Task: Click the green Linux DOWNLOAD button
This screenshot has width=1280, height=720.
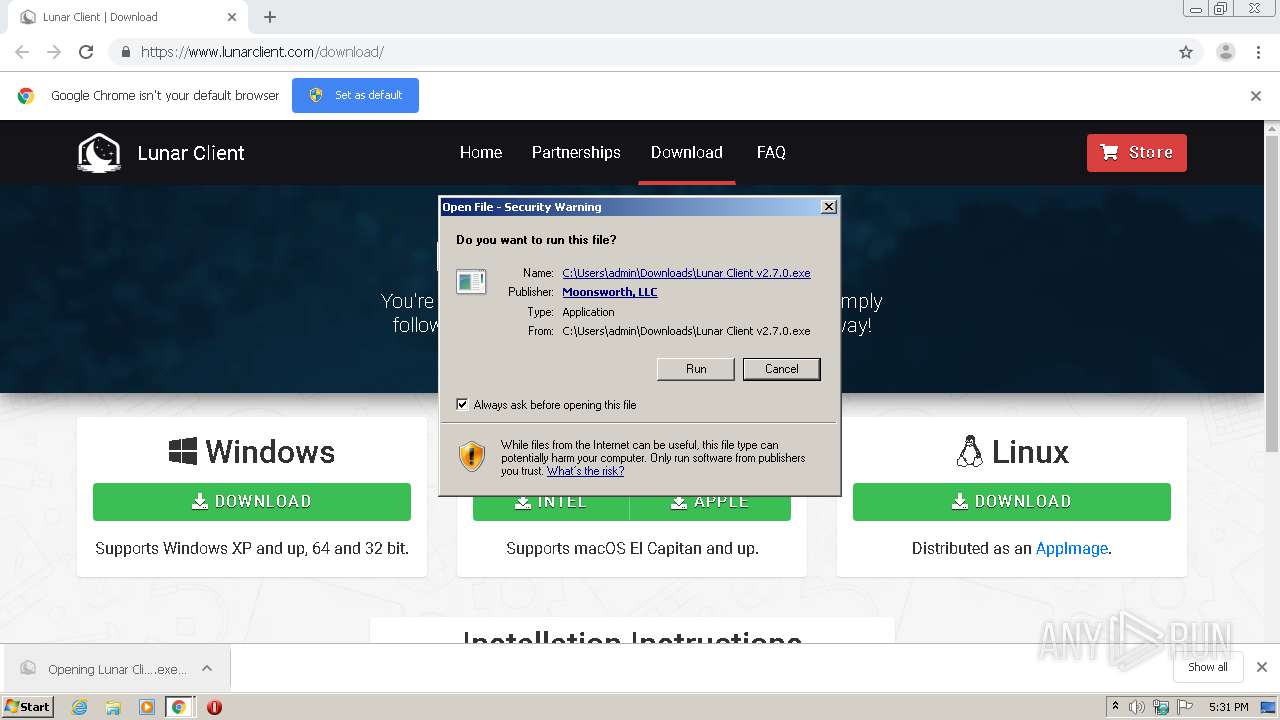Action: point(1011,501)
